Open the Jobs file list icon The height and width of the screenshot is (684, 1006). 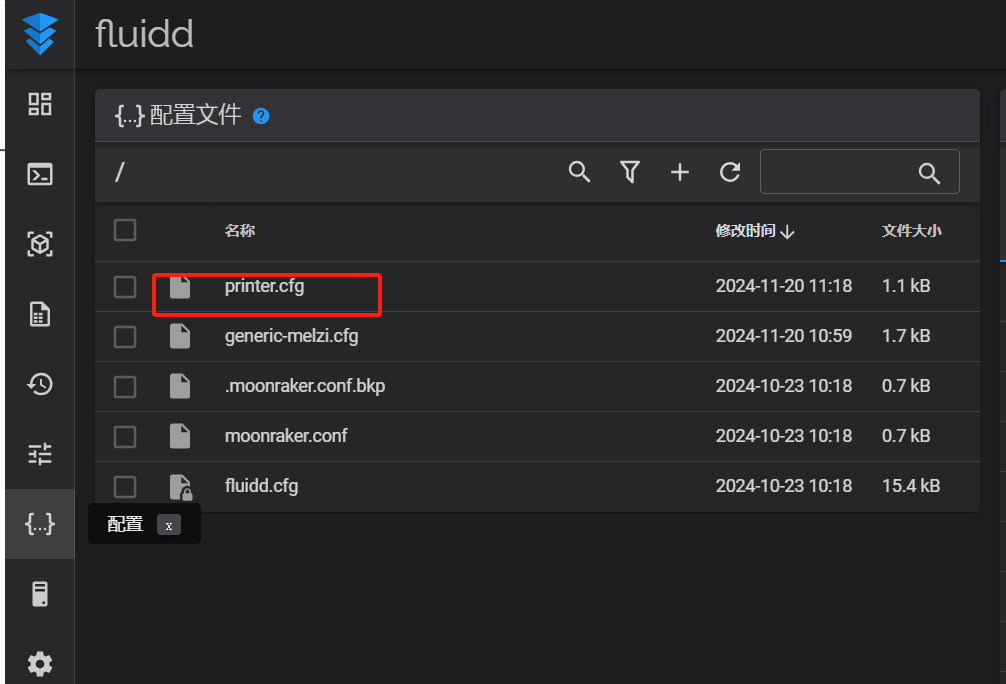(40, 314)
